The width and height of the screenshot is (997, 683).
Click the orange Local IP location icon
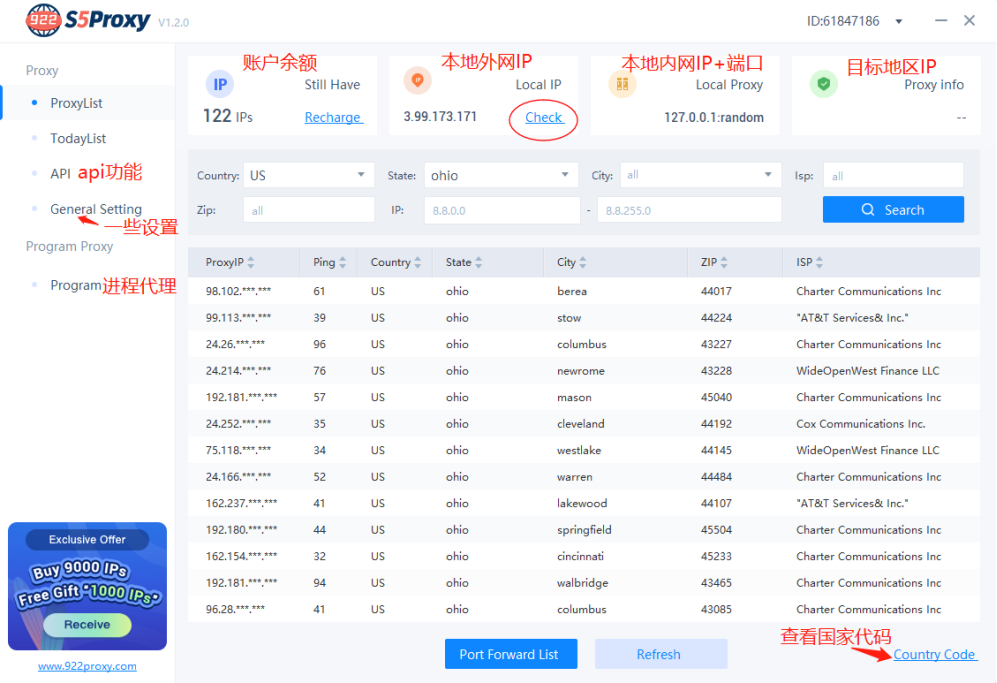tap(417, 79)
